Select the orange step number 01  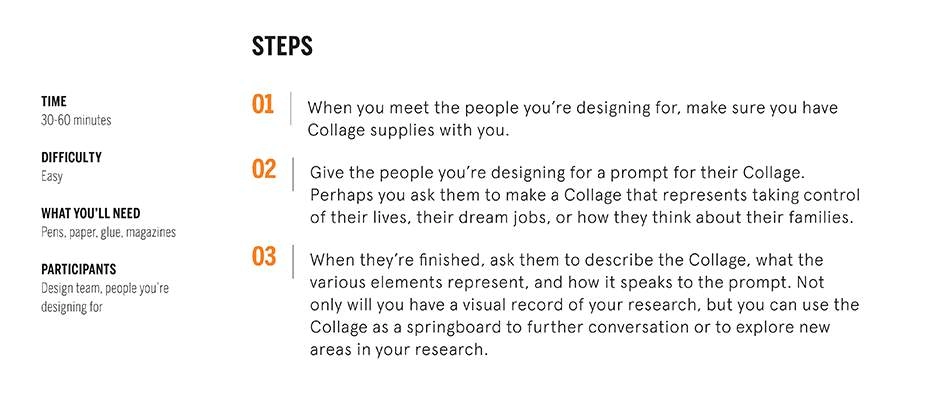[x=263, y=104]
